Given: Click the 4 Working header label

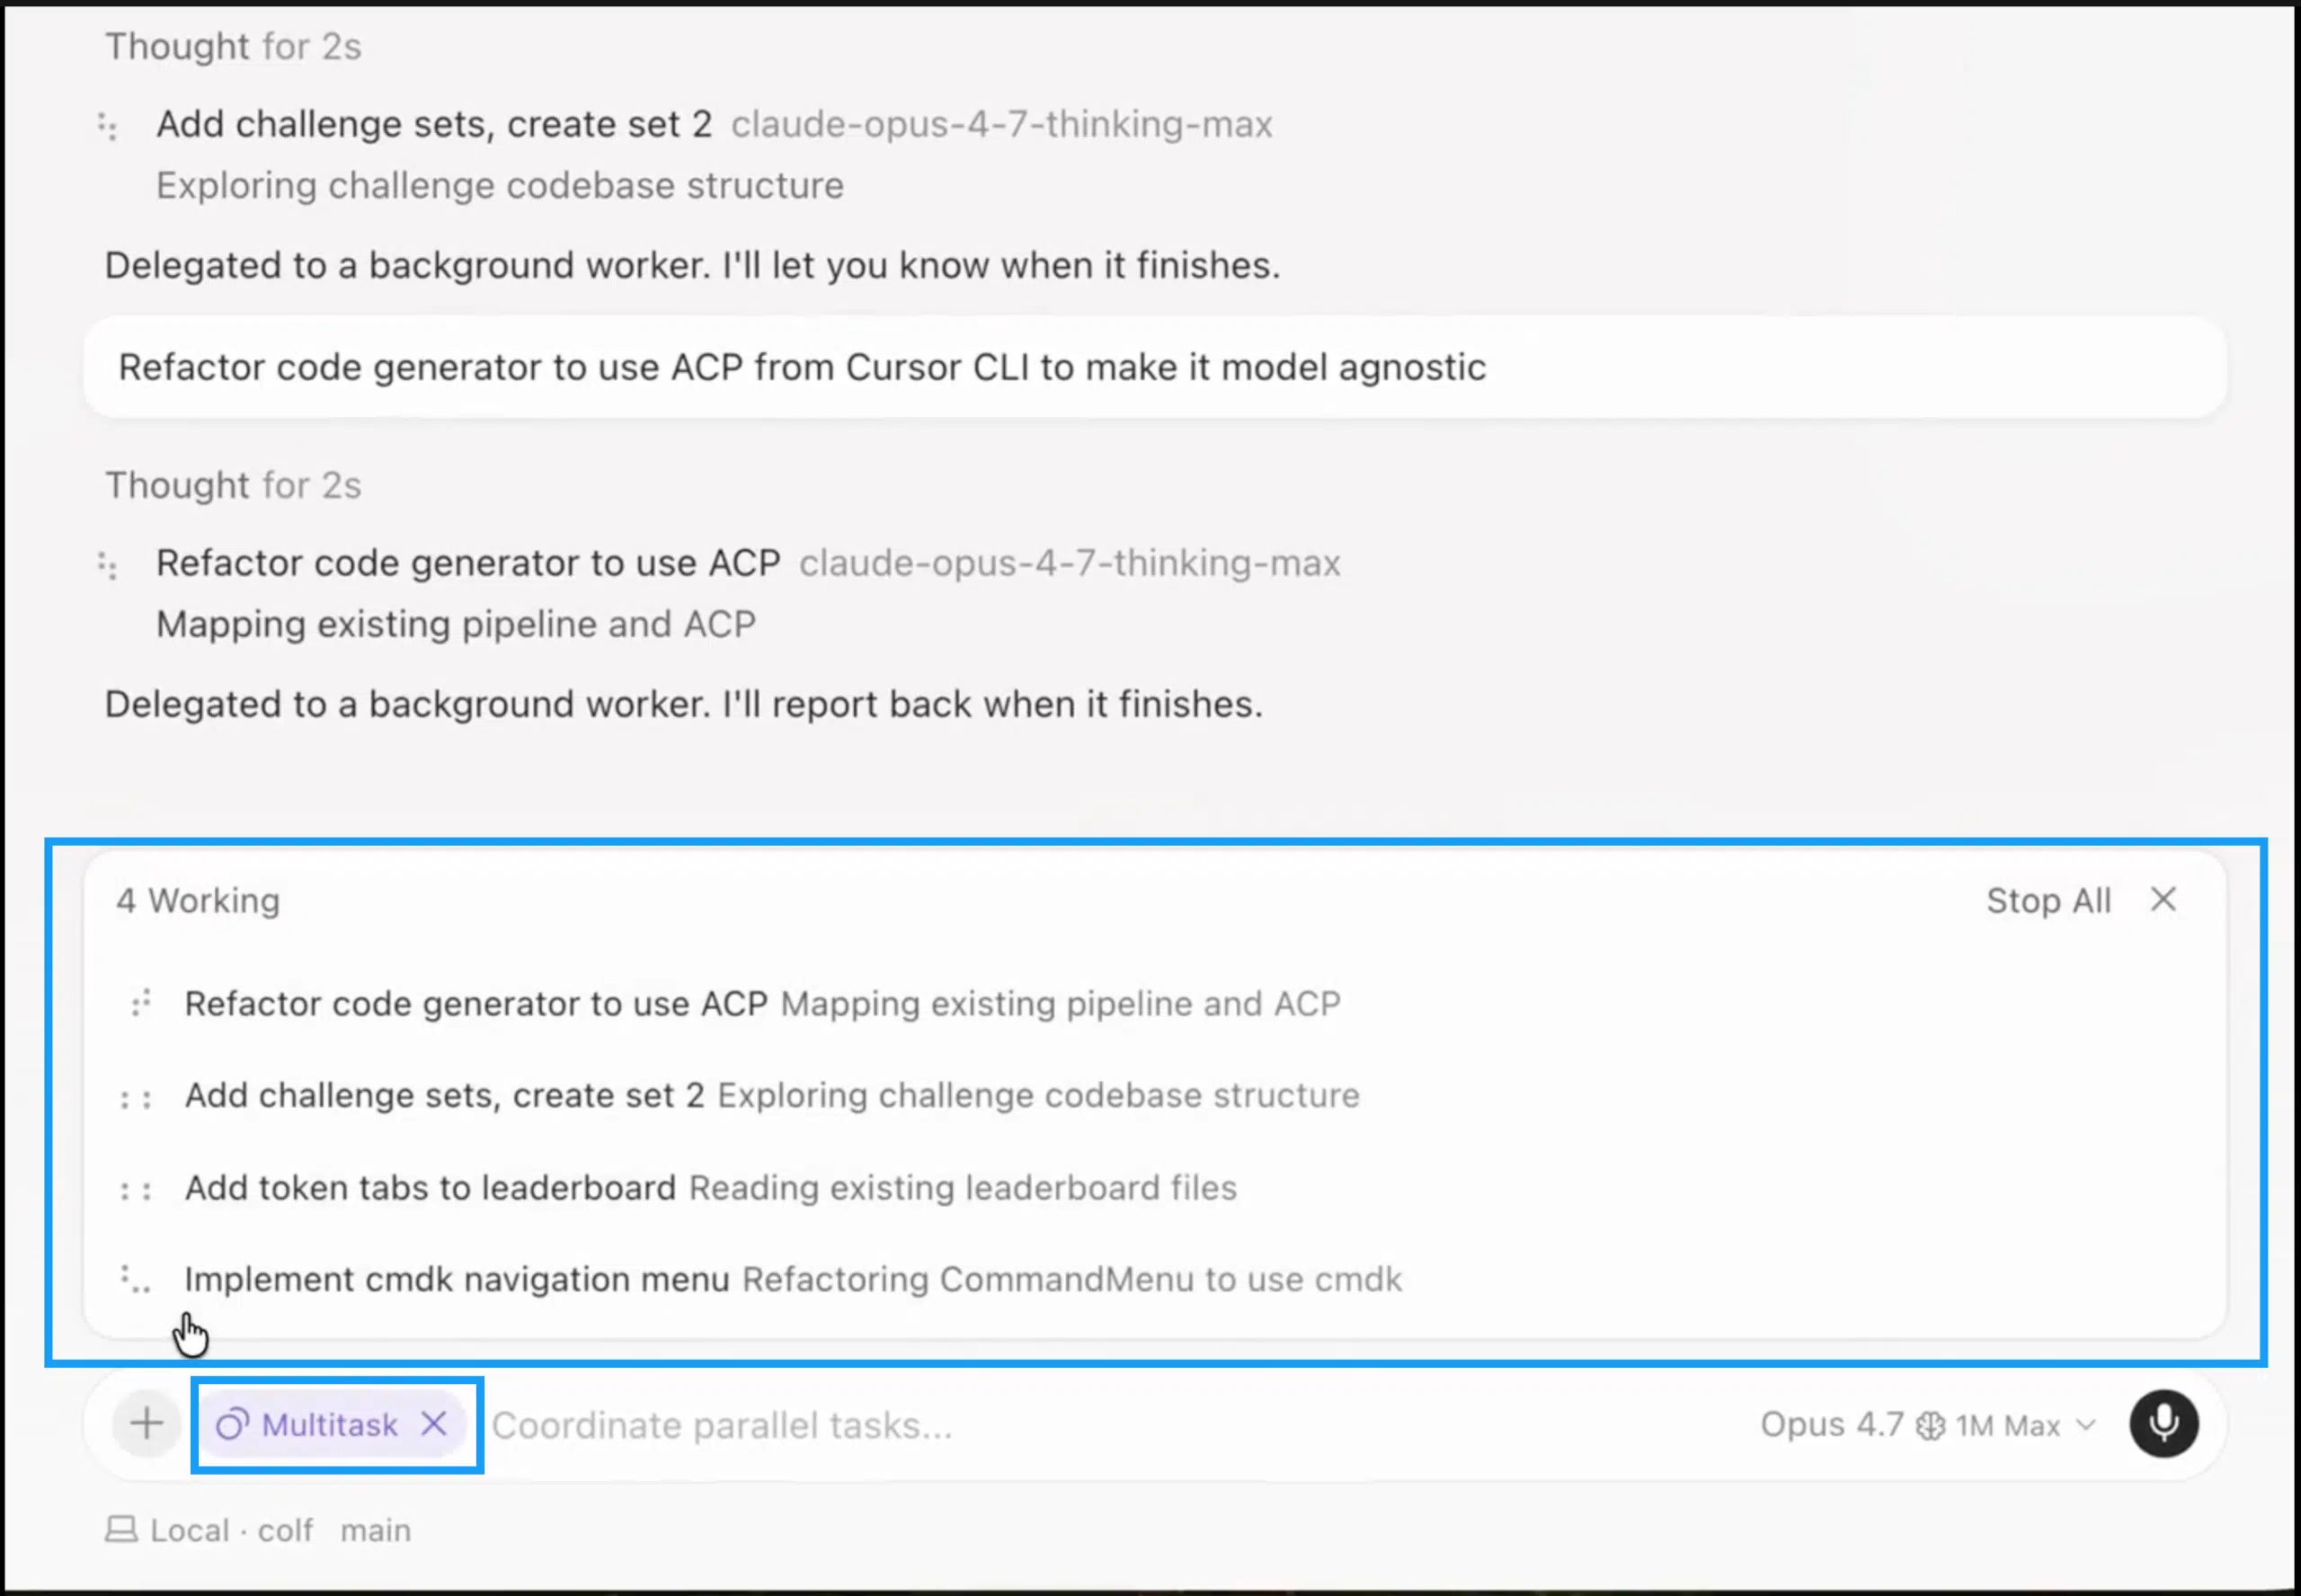Looking at the screenshot, I should (x=199, y=899).
